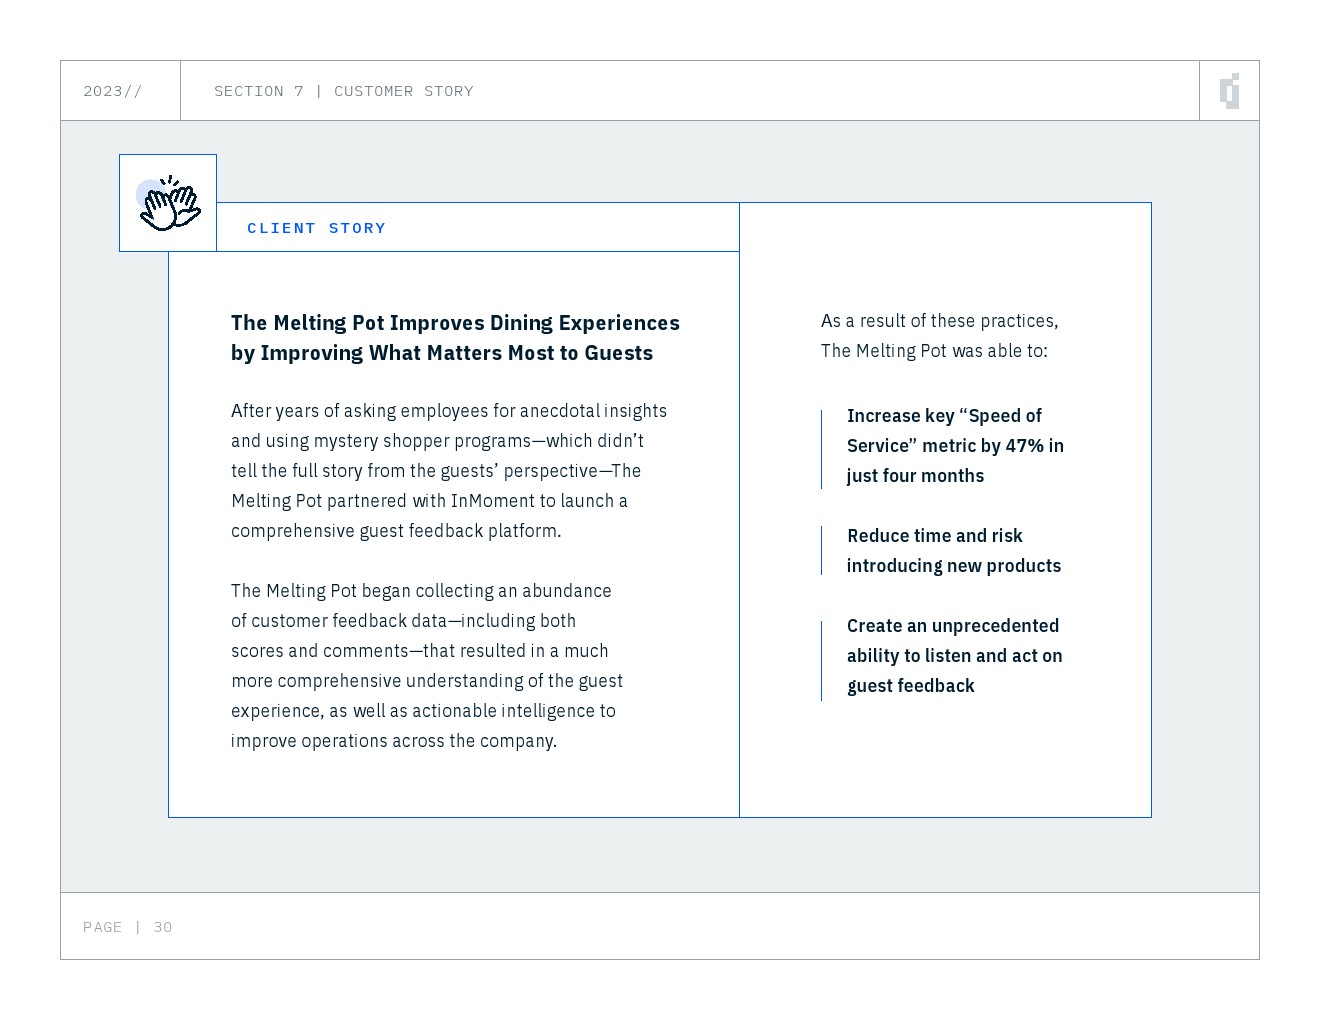Click the "PAGE | 30" footer label

pos(128,927)
